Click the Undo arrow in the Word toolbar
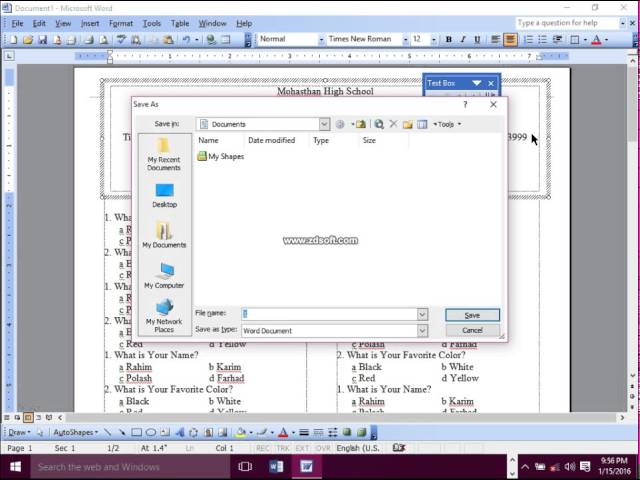The image size is (640, 480). pos(187,40)
